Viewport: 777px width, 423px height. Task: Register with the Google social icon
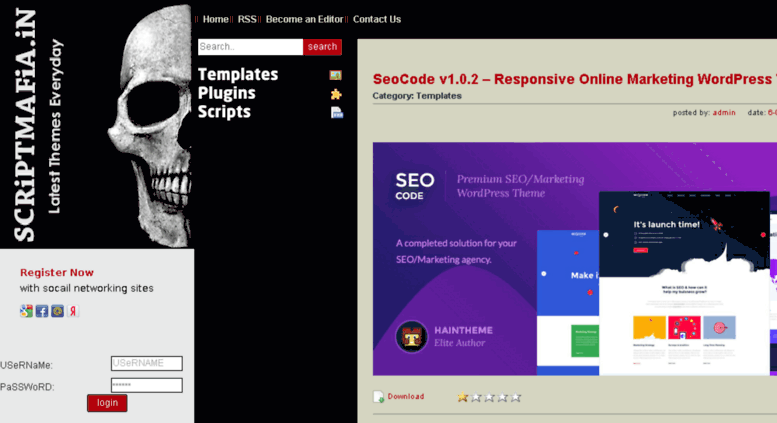[26, 311]
